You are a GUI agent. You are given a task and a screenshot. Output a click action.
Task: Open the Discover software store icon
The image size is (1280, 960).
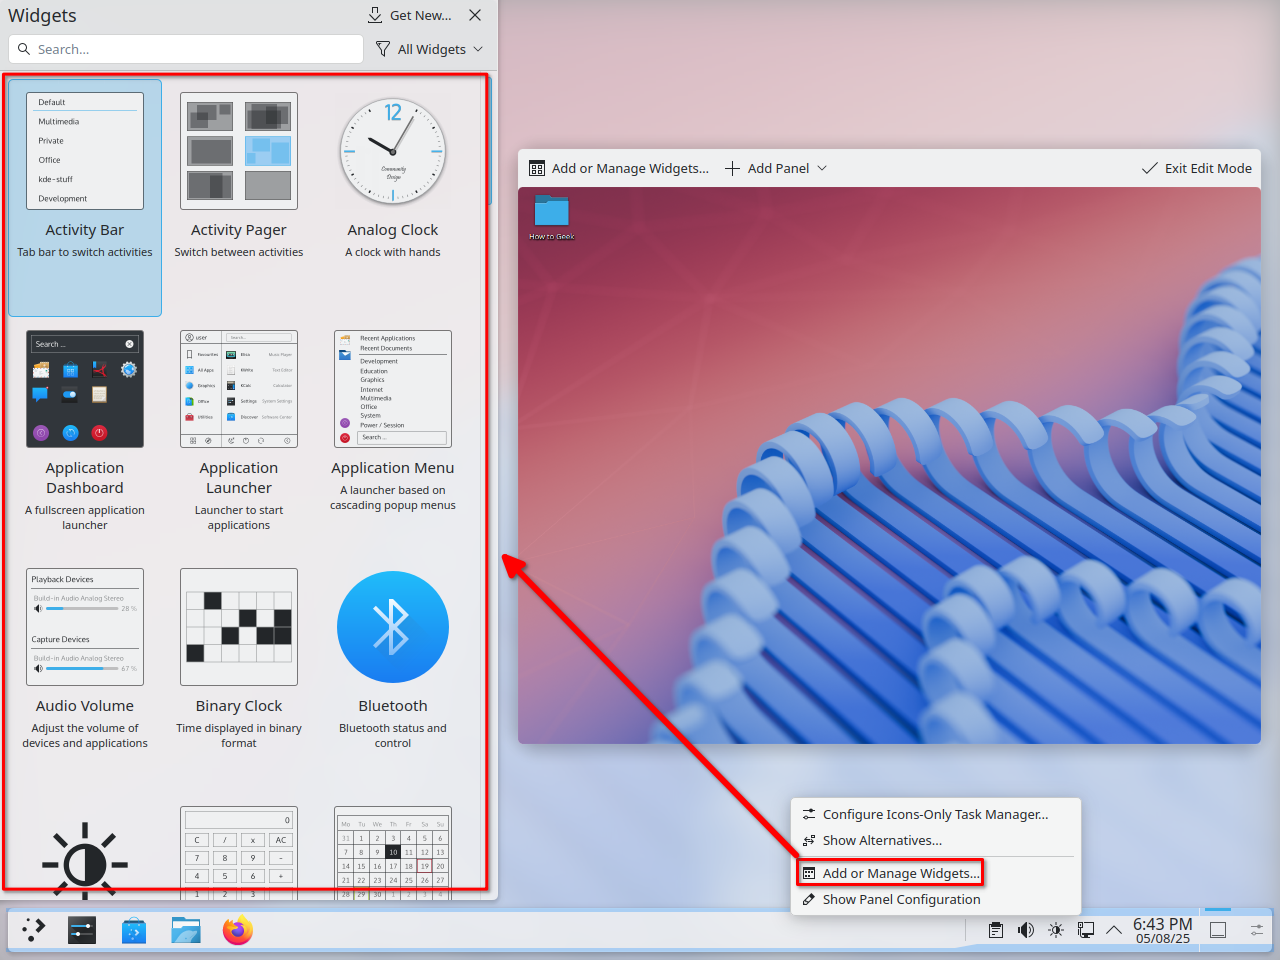pos(134,930)
